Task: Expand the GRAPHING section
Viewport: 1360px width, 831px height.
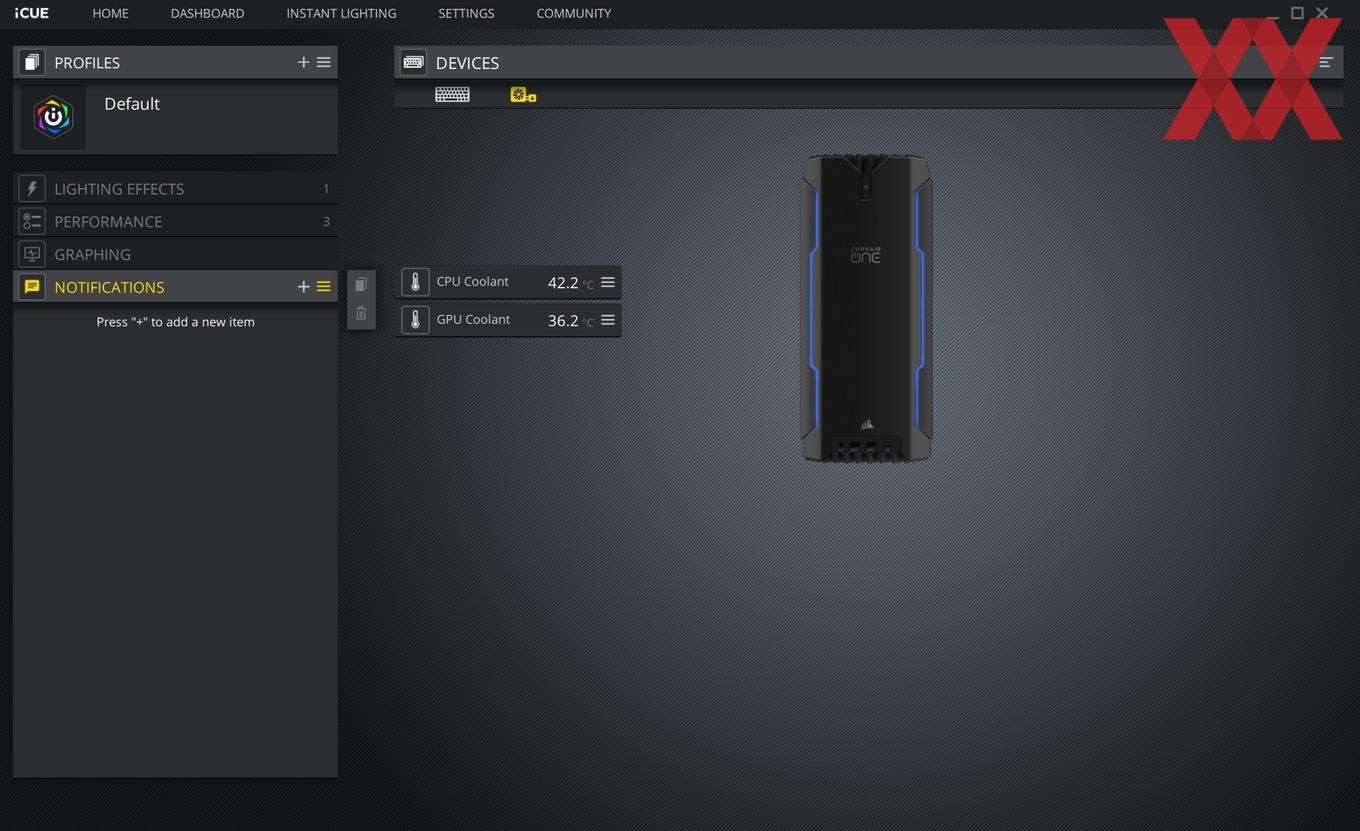Action: [92, 255]
